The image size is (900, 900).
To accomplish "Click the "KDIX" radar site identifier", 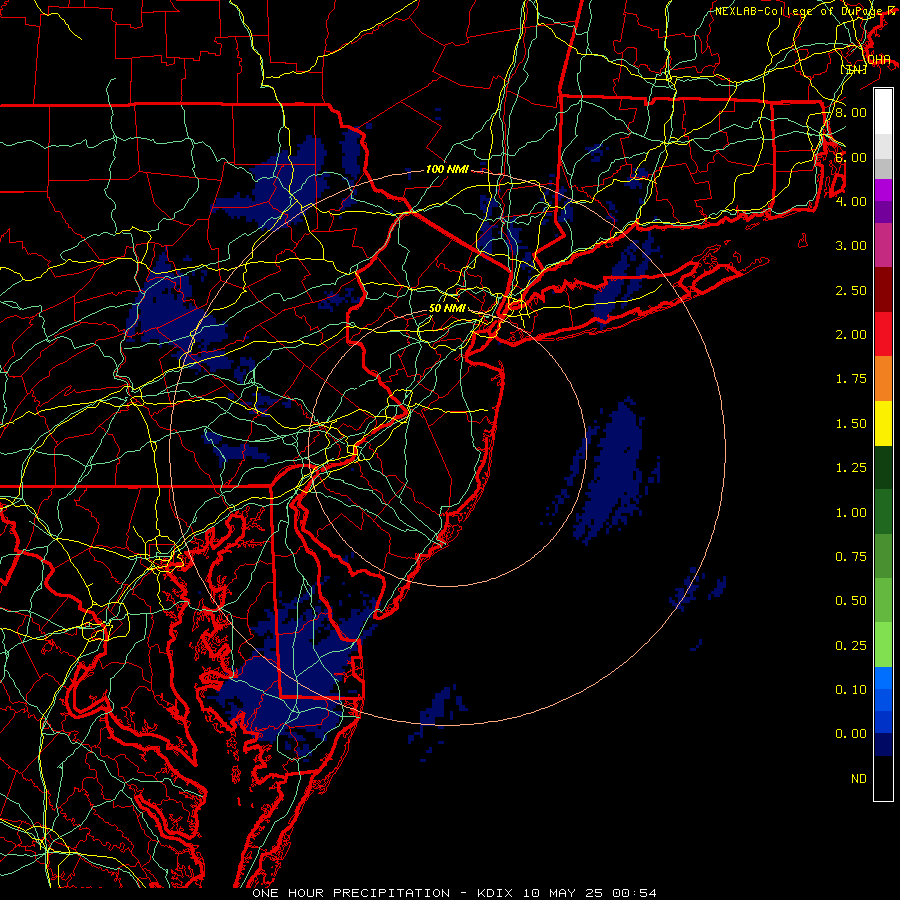I will [496, 893].
